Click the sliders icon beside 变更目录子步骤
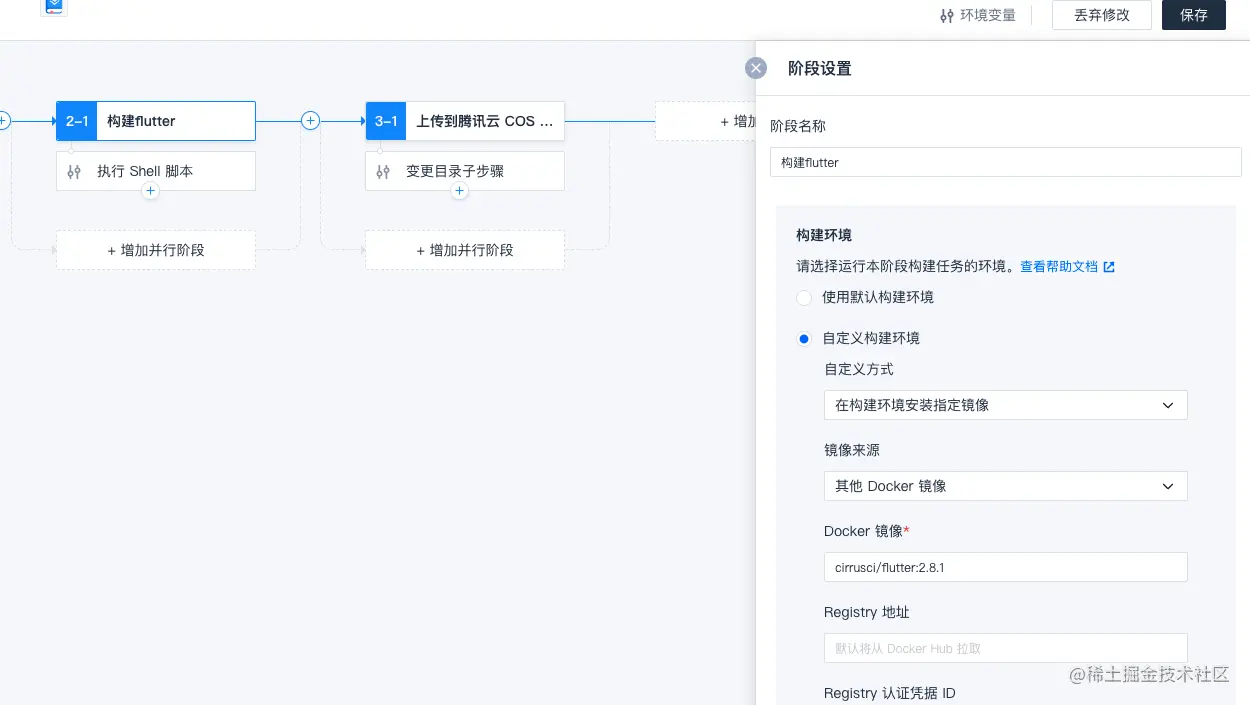Screen dimensions: 1250x705 tap(383, 172)
